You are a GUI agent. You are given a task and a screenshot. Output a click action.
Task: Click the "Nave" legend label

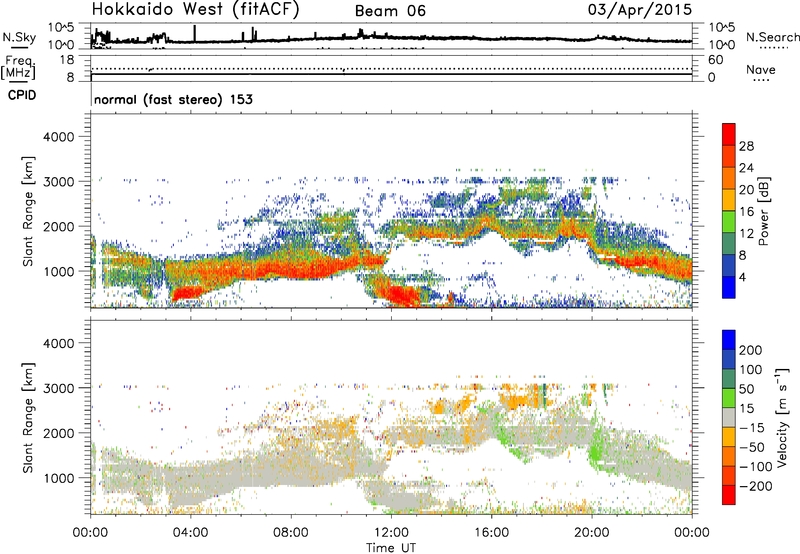coord(761,69)
